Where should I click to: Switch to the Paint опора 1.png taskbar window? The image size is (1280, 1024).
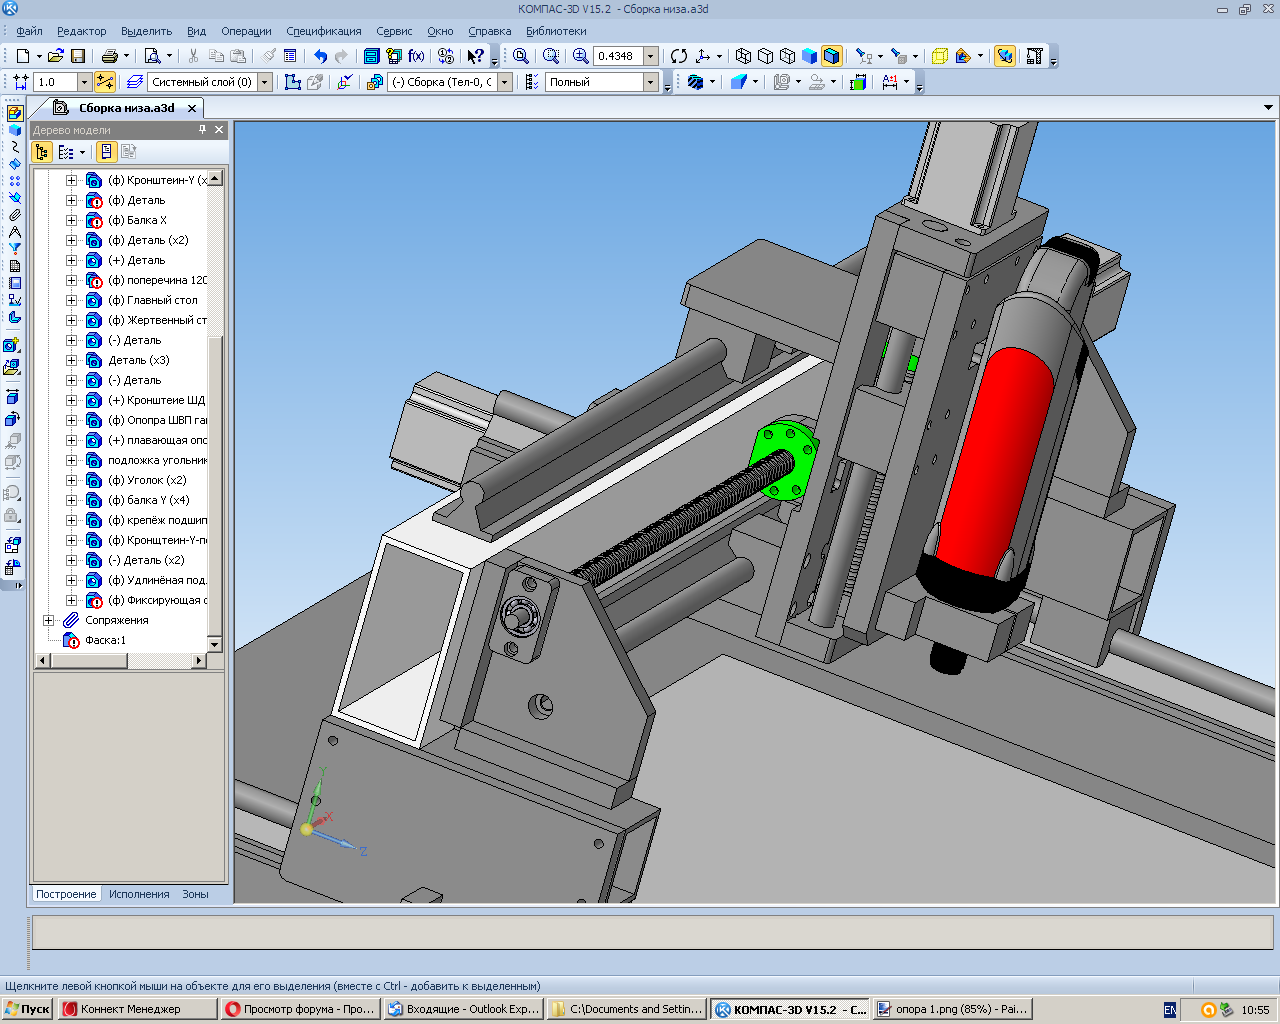click(952, 1009)
